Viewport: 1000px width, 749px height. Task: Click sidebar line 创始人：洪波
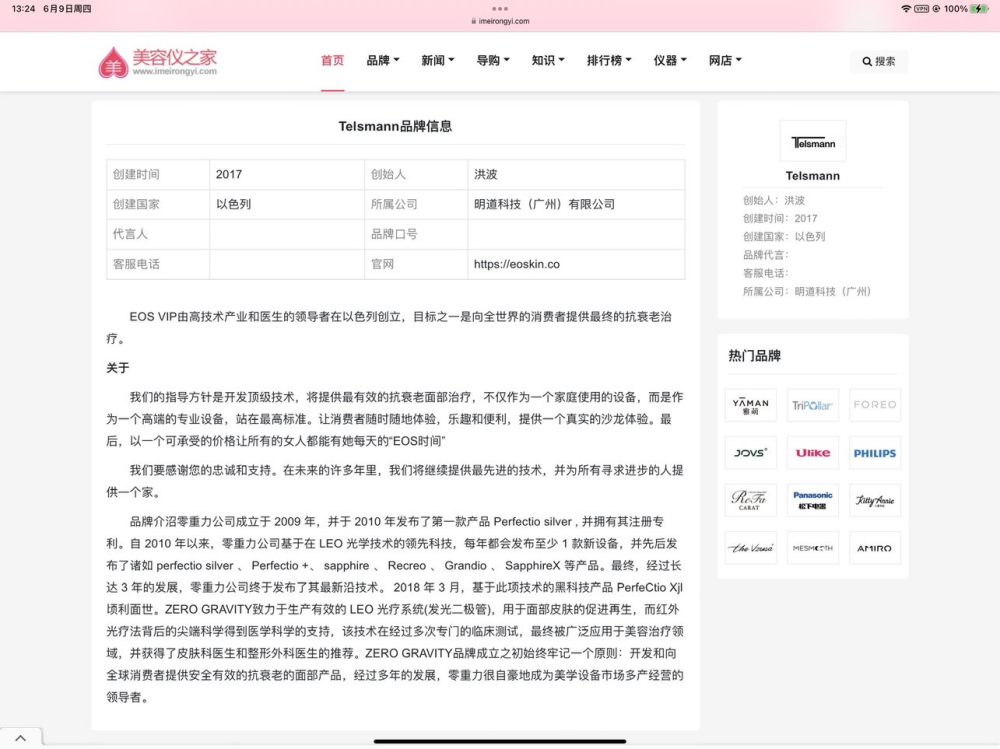[x=774, y=200]
